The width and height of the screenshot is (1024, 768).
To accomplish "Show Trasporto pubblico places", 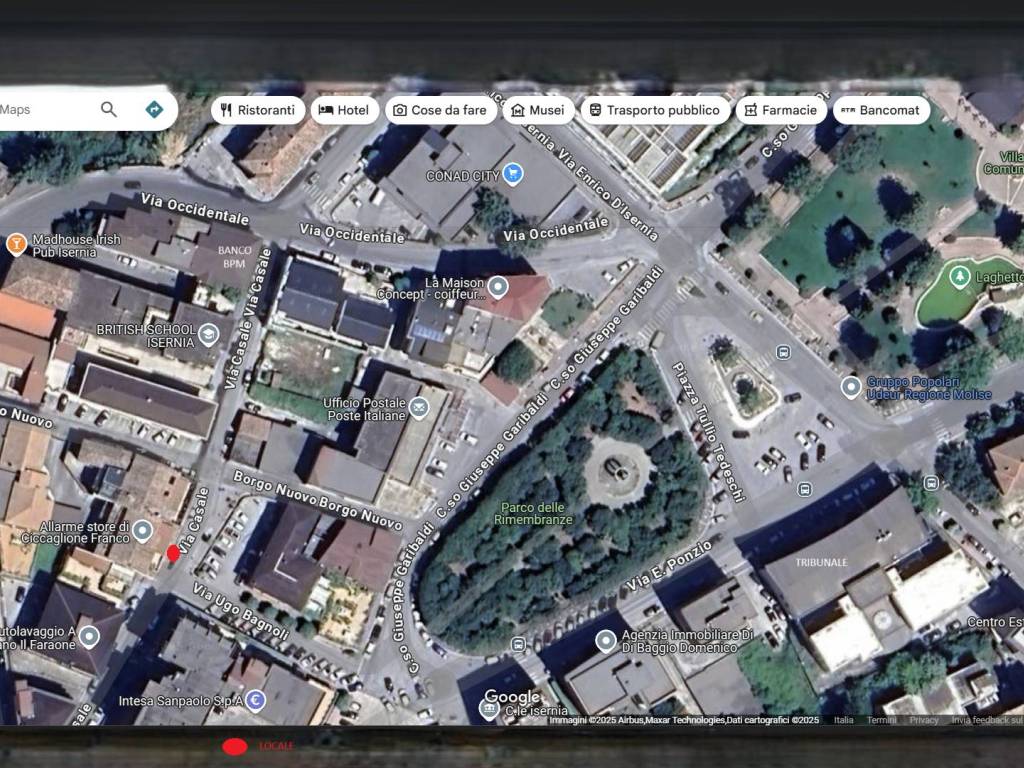I will click(x=654, y=110).
